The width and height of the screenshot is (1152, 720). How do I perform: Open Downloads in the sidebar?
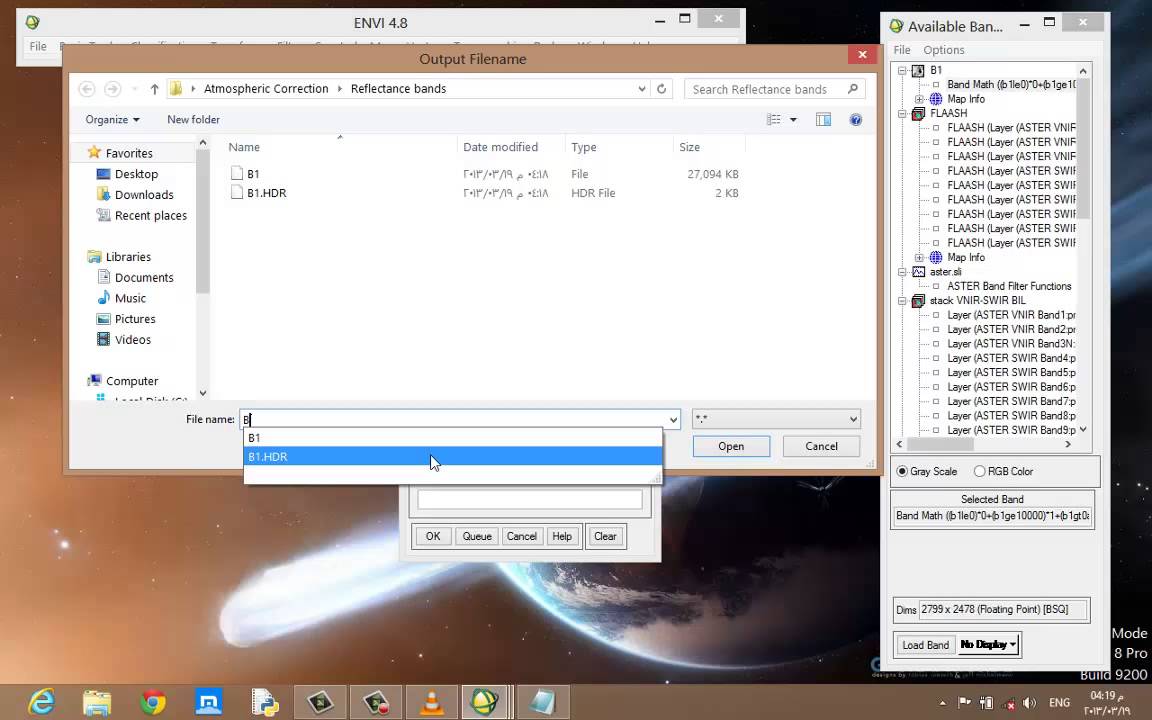pos(144,195)
